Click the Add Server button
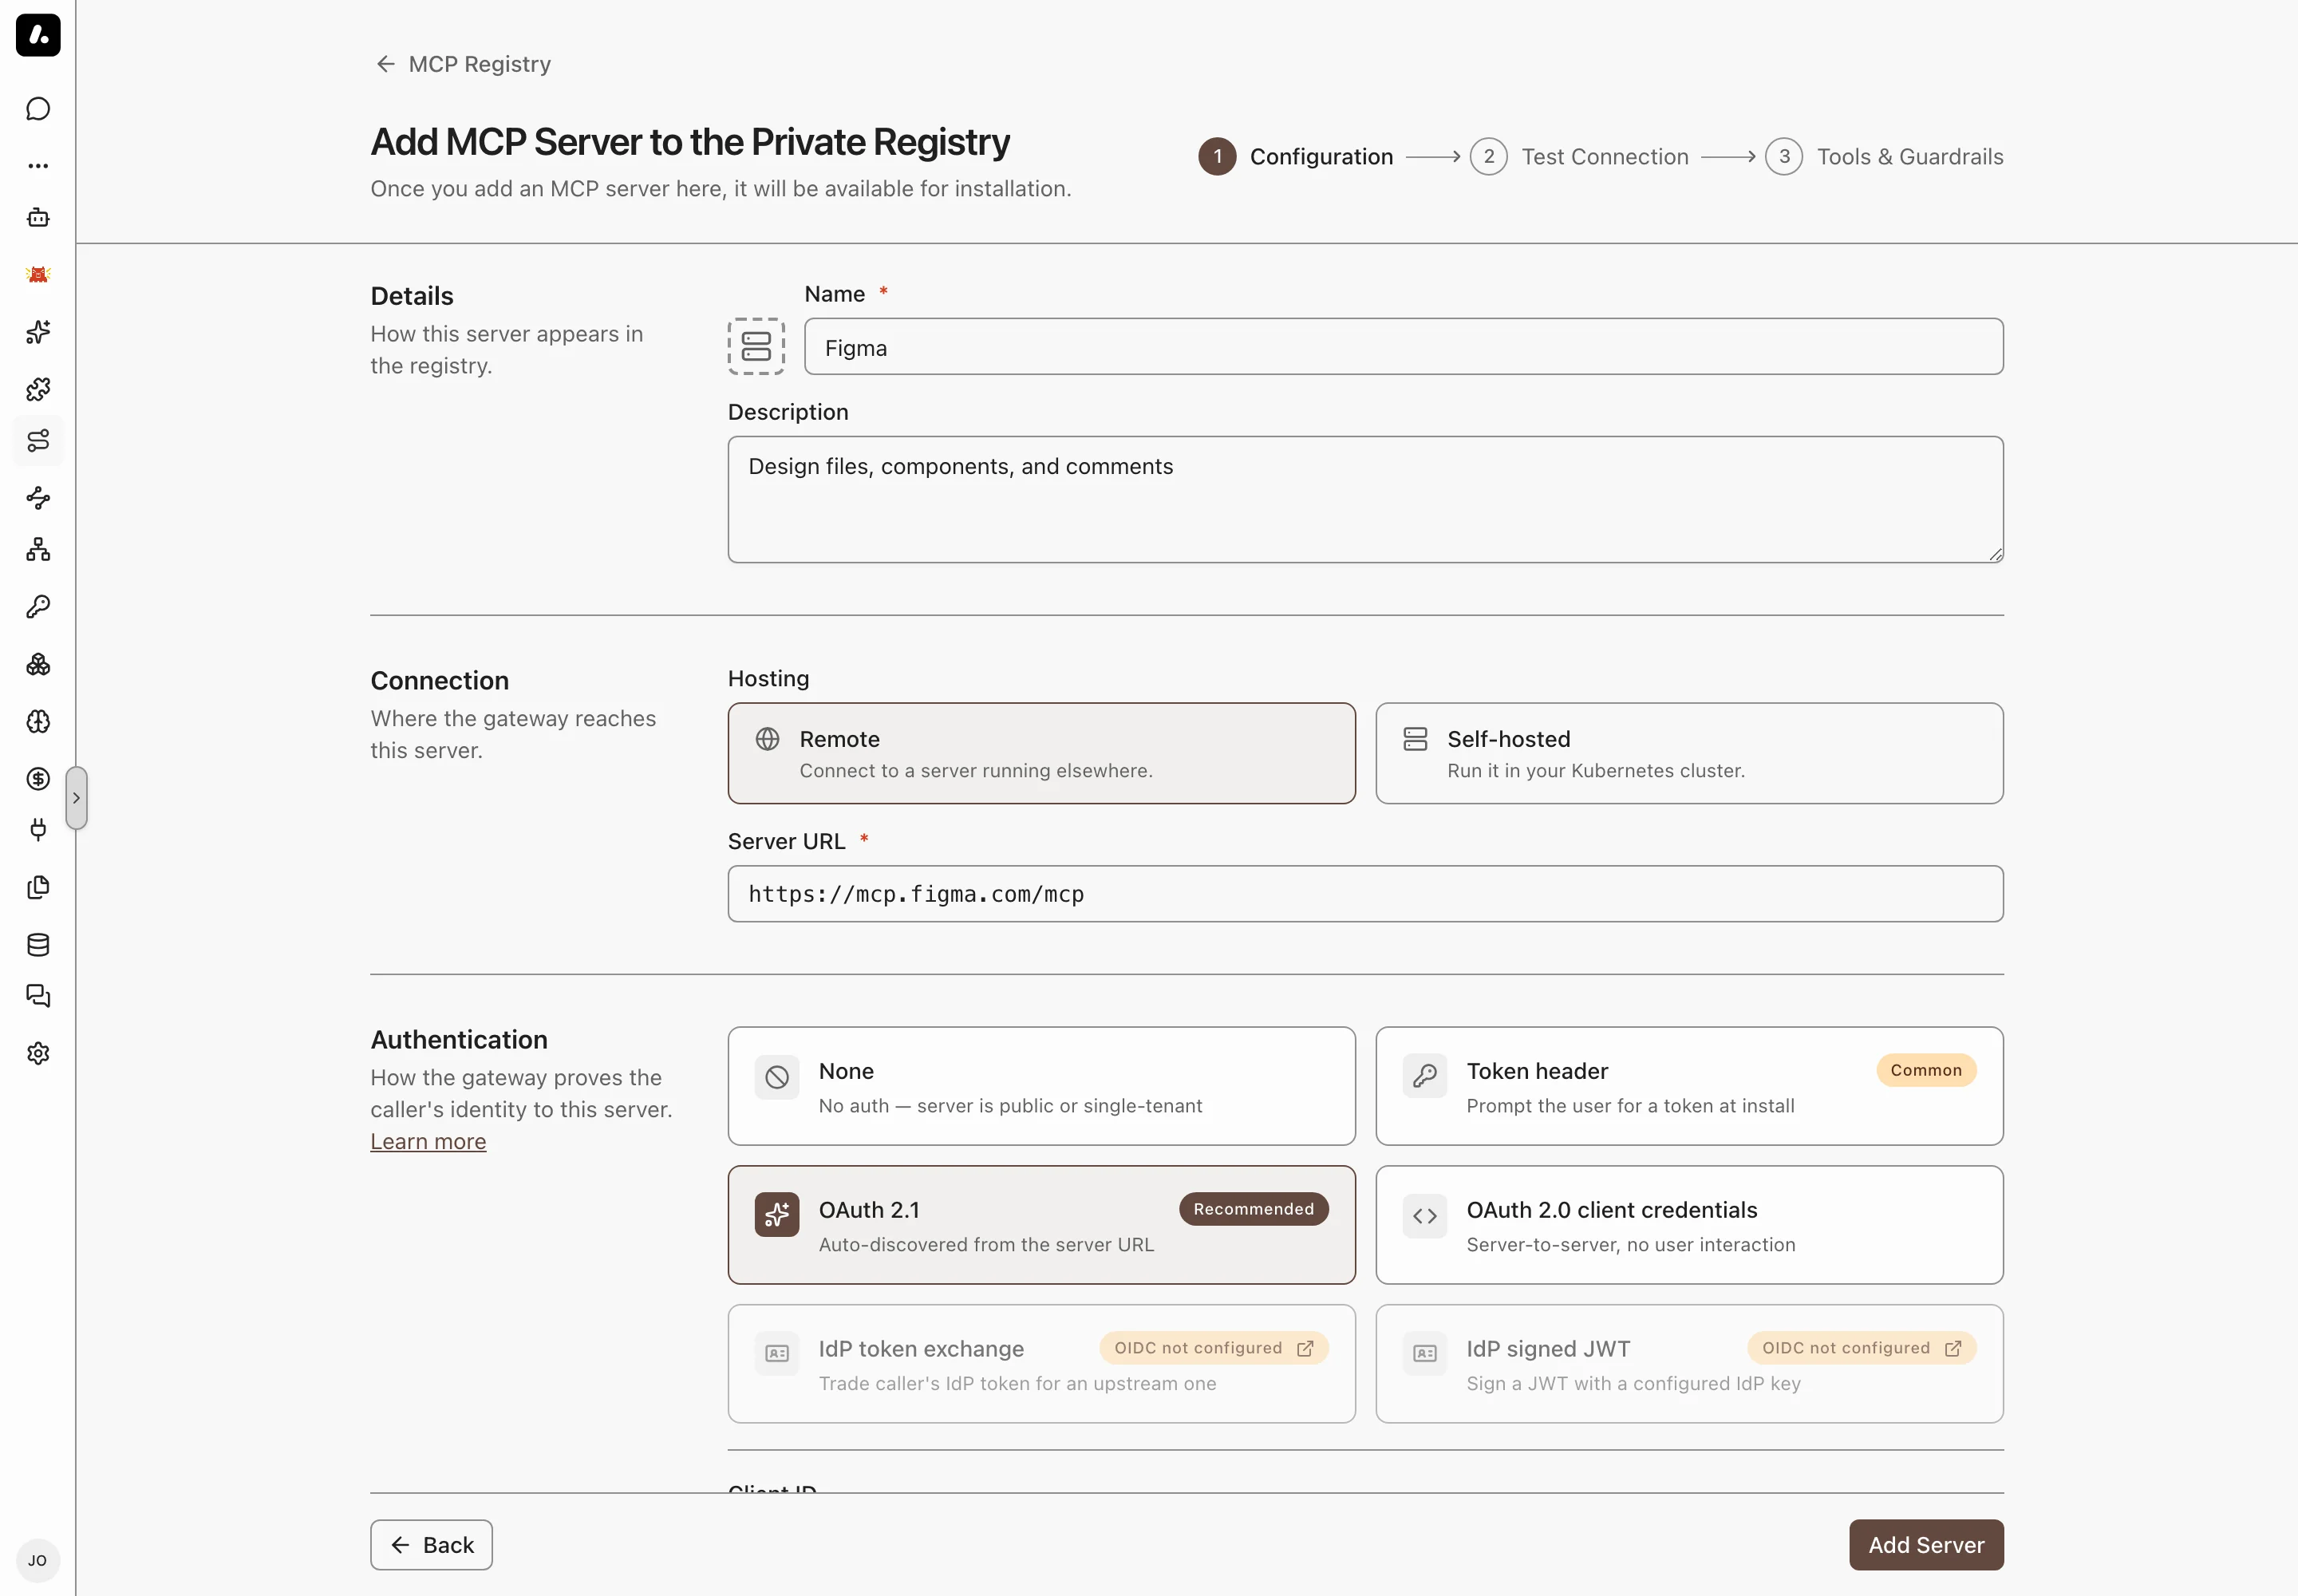The height and width of the screenshot is (1596, 2298). 1926,1546
